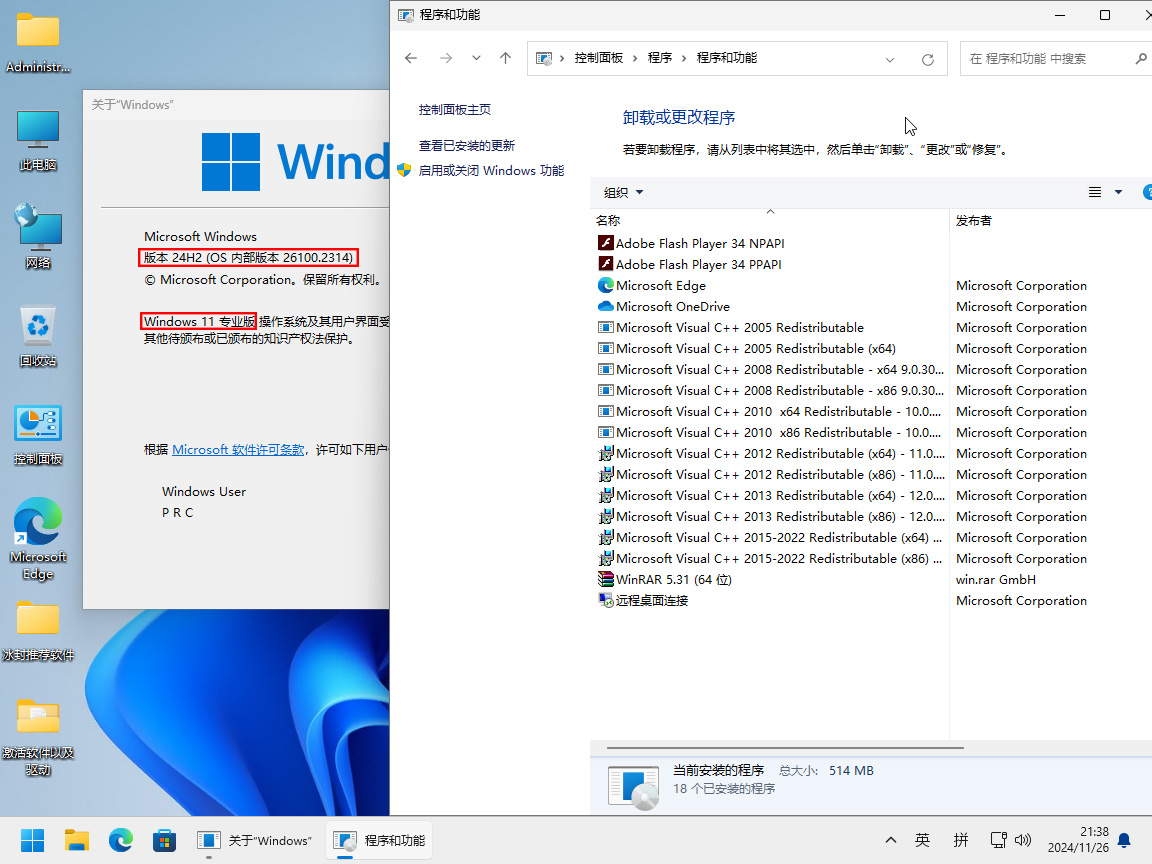Open the notification bell icon
This screenshot has height=864, width=1152.
[x=1124, y=840]
